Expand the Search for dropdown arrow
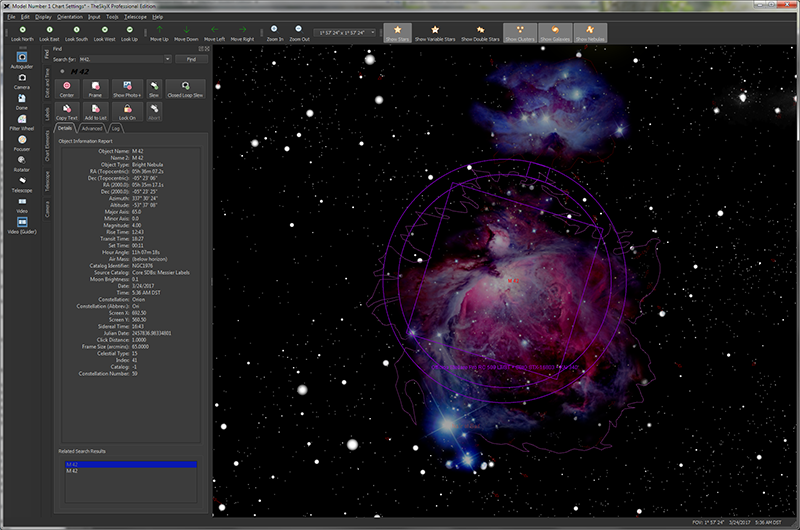Screen dimensions: 800x530 click(167, 59)
